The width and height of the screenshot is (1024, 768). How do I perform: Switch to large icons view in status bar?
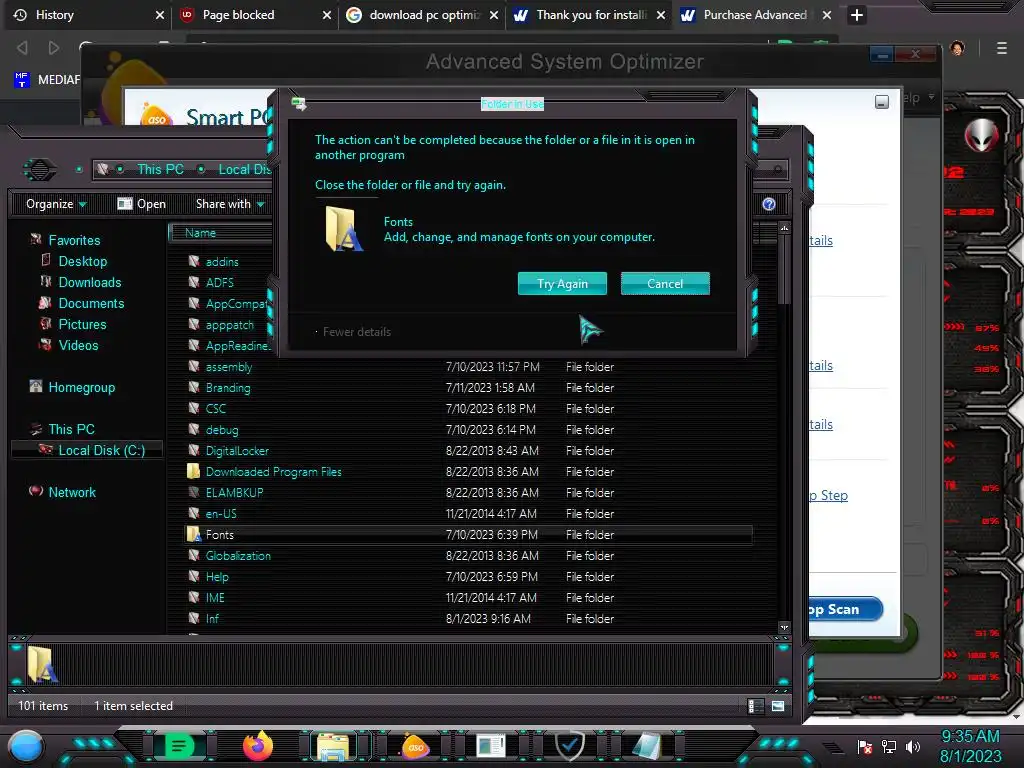(778, 706)
